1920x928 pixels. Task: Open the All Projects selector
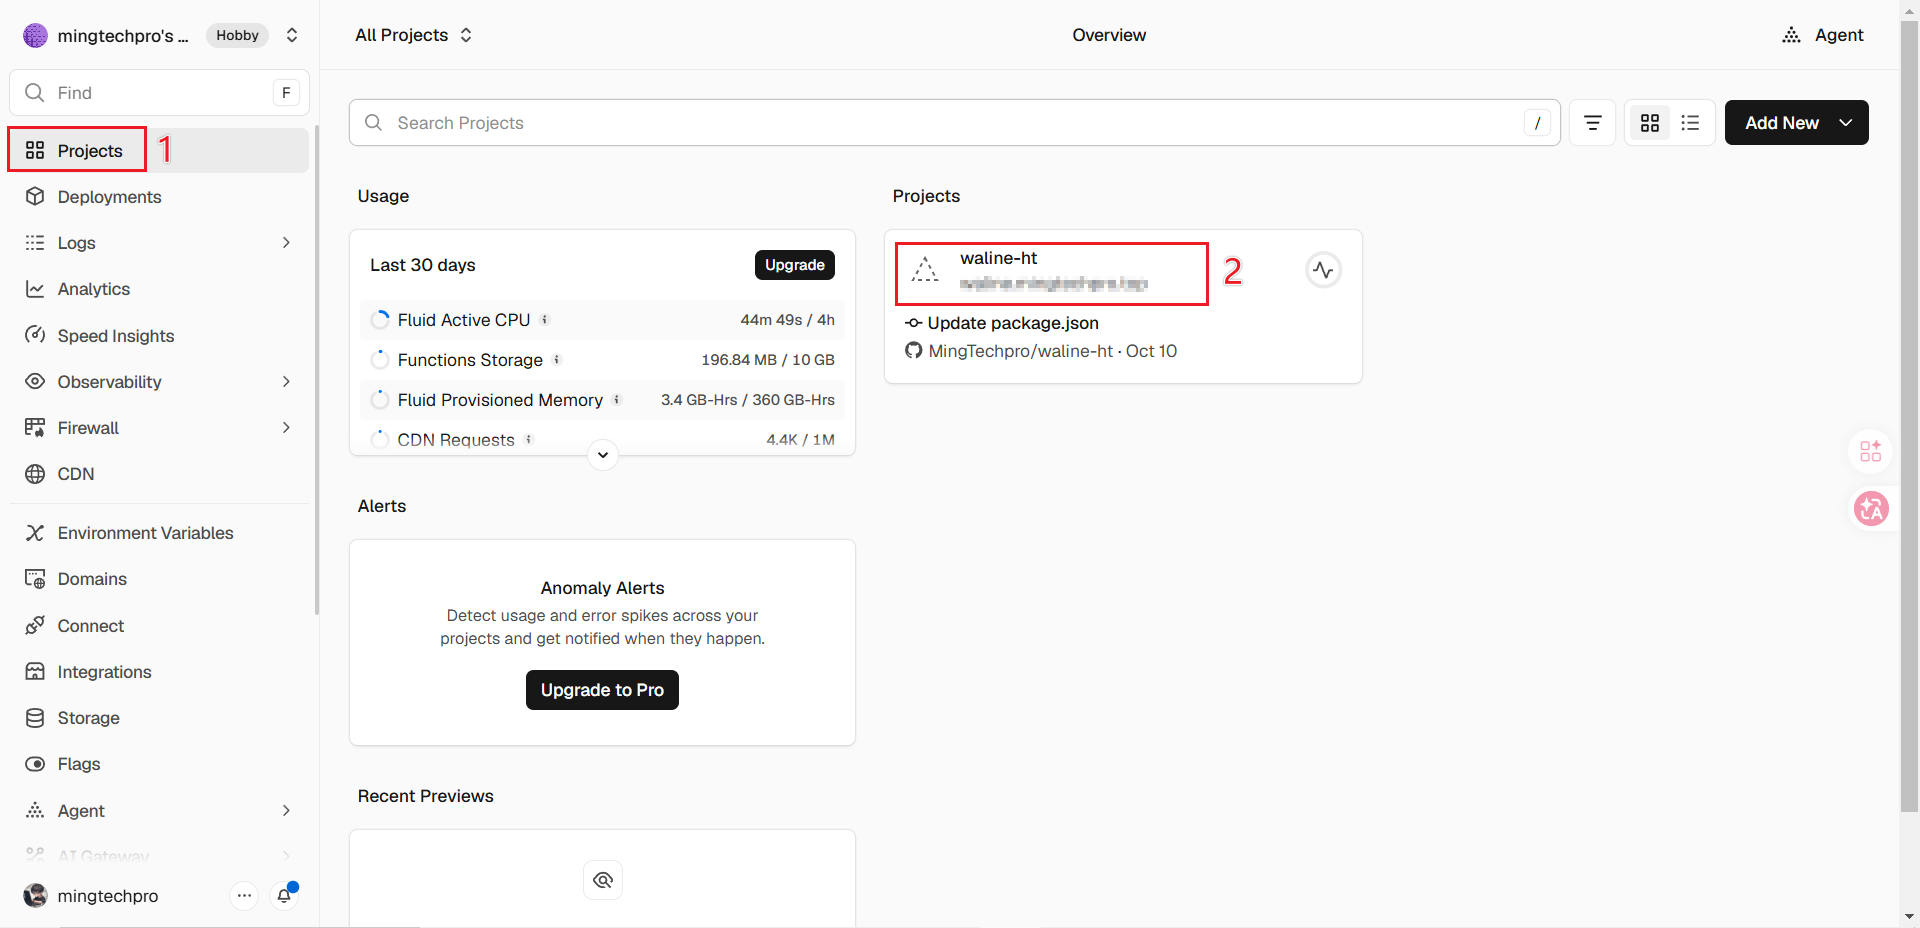coord(414,35)
